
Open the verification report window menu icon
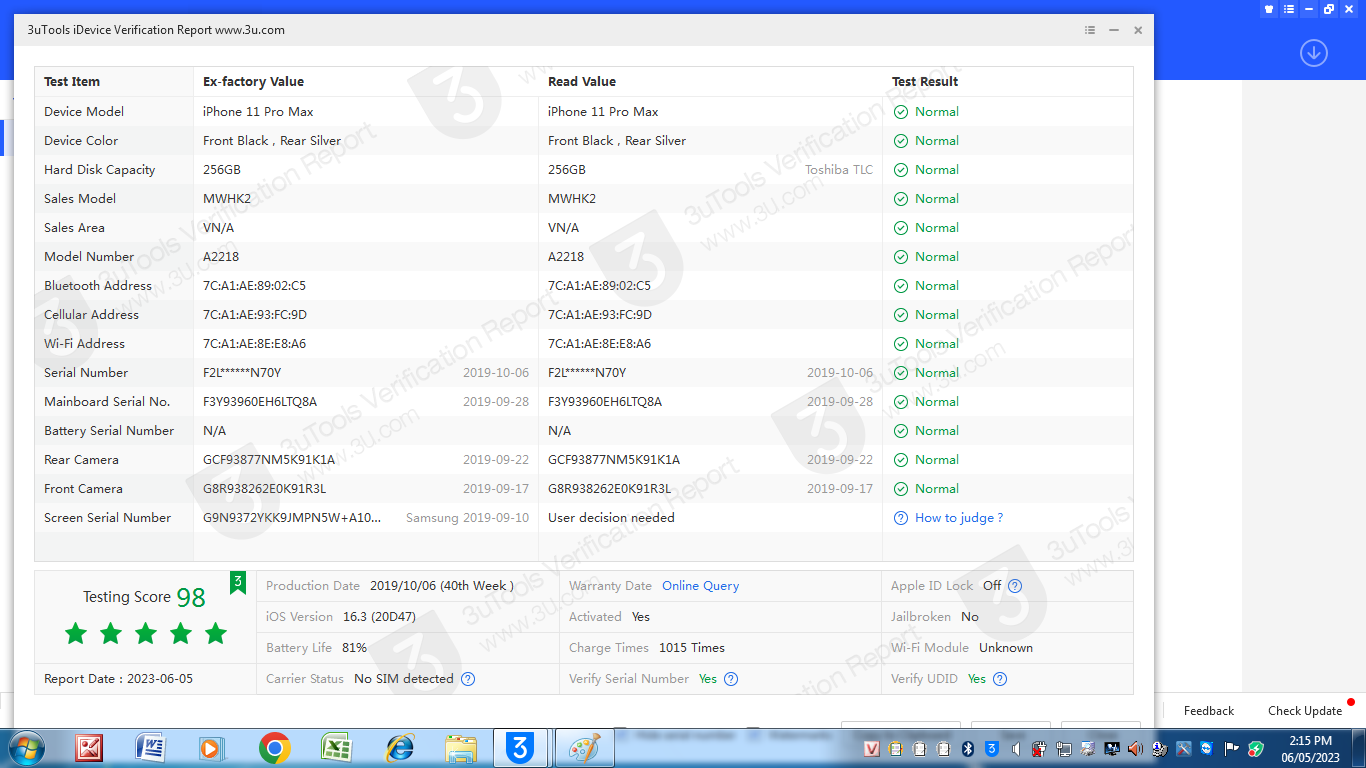point(1090,30)
